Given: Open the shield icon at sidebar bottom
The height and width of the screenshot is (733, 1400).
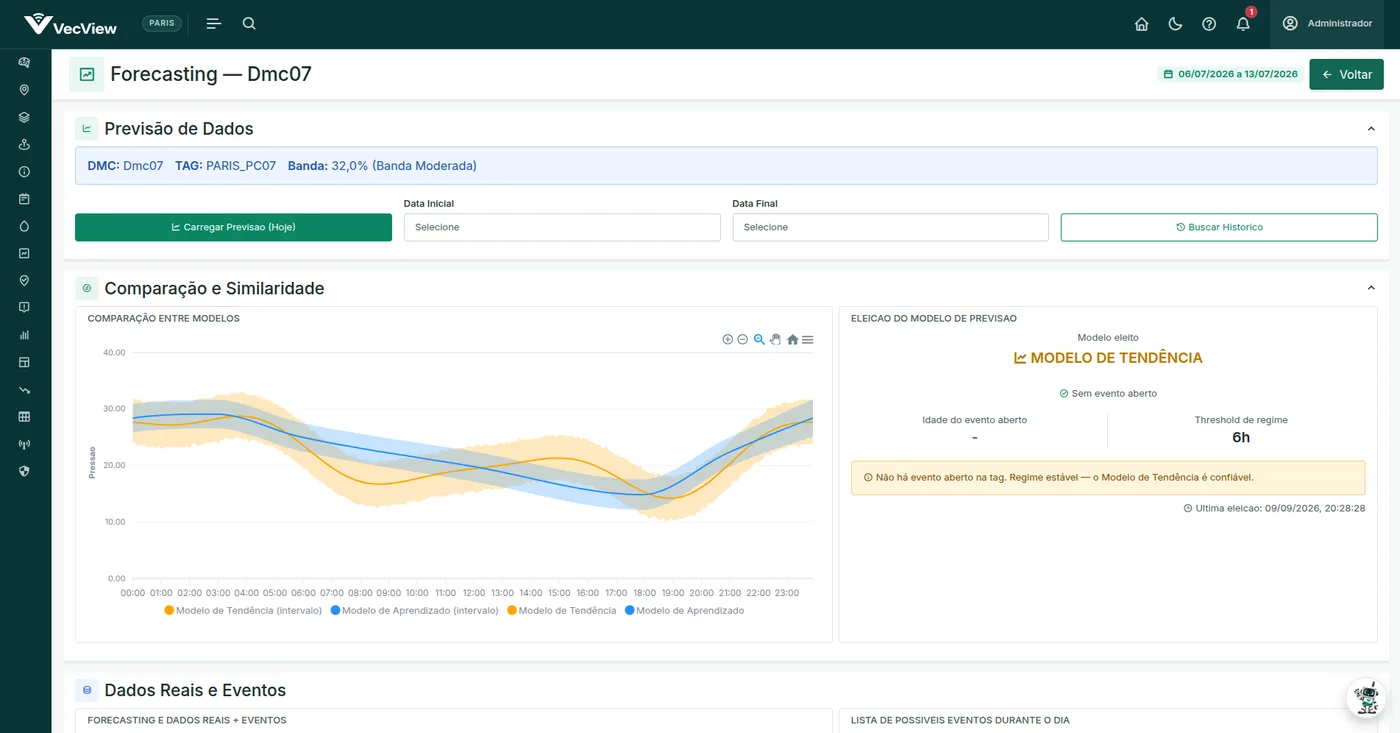Looking at the screenshot, I should click(x=24, y=471).
